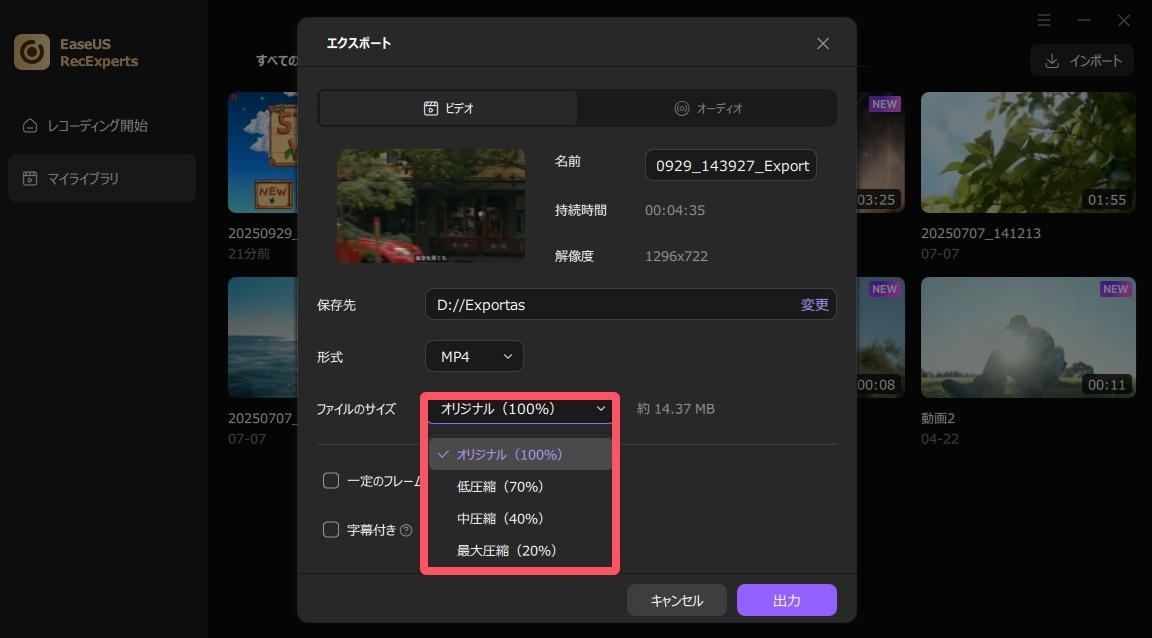Open the hamburger menu icon top right
This screenshot has height=638, width=1152.
click(1044, 20)
